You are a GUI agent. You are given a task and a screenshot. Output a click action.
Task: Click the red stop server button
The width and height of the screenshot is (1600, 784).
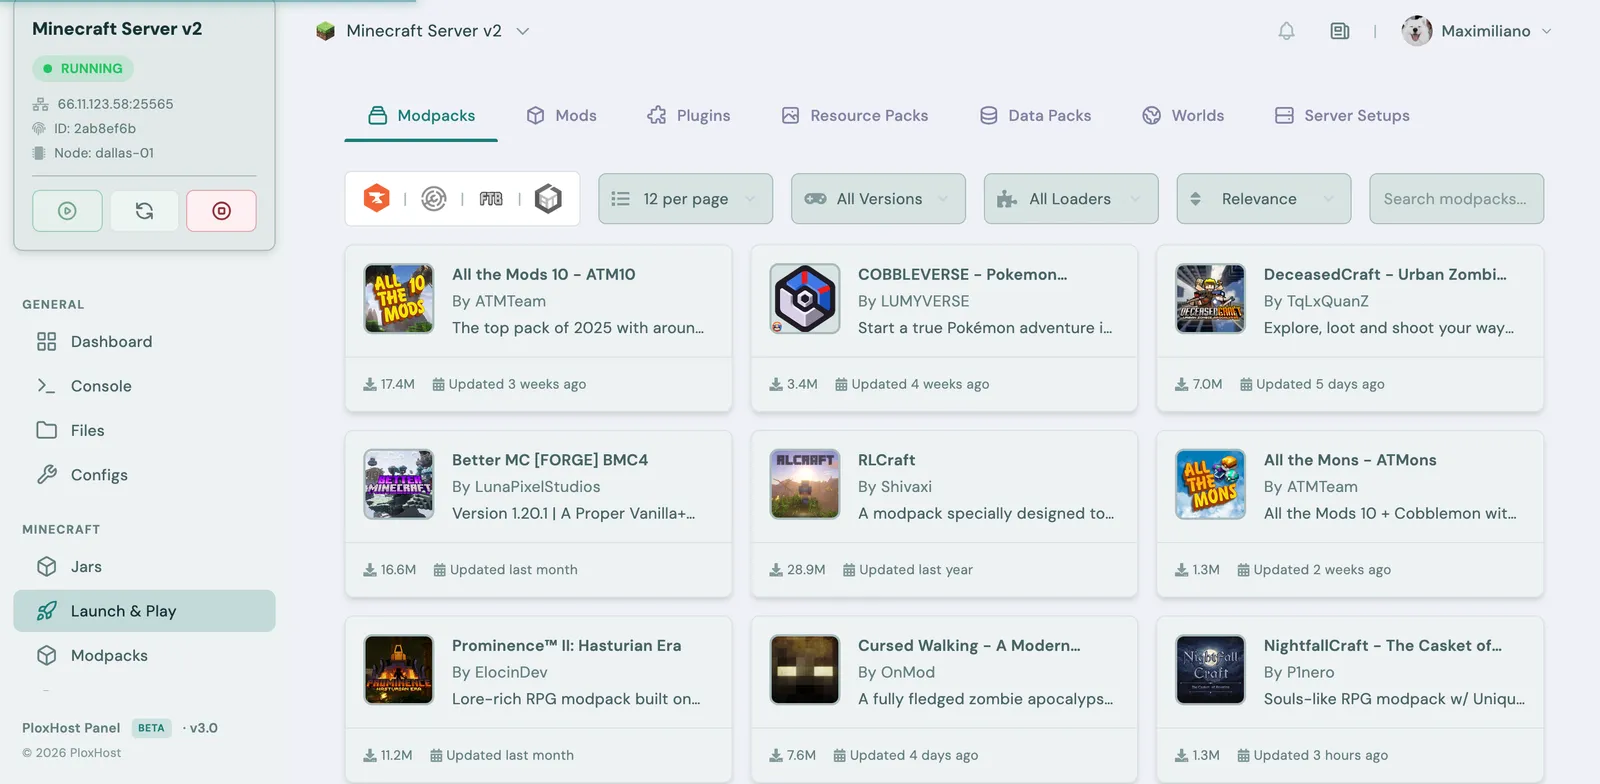[x=221, y=211]
